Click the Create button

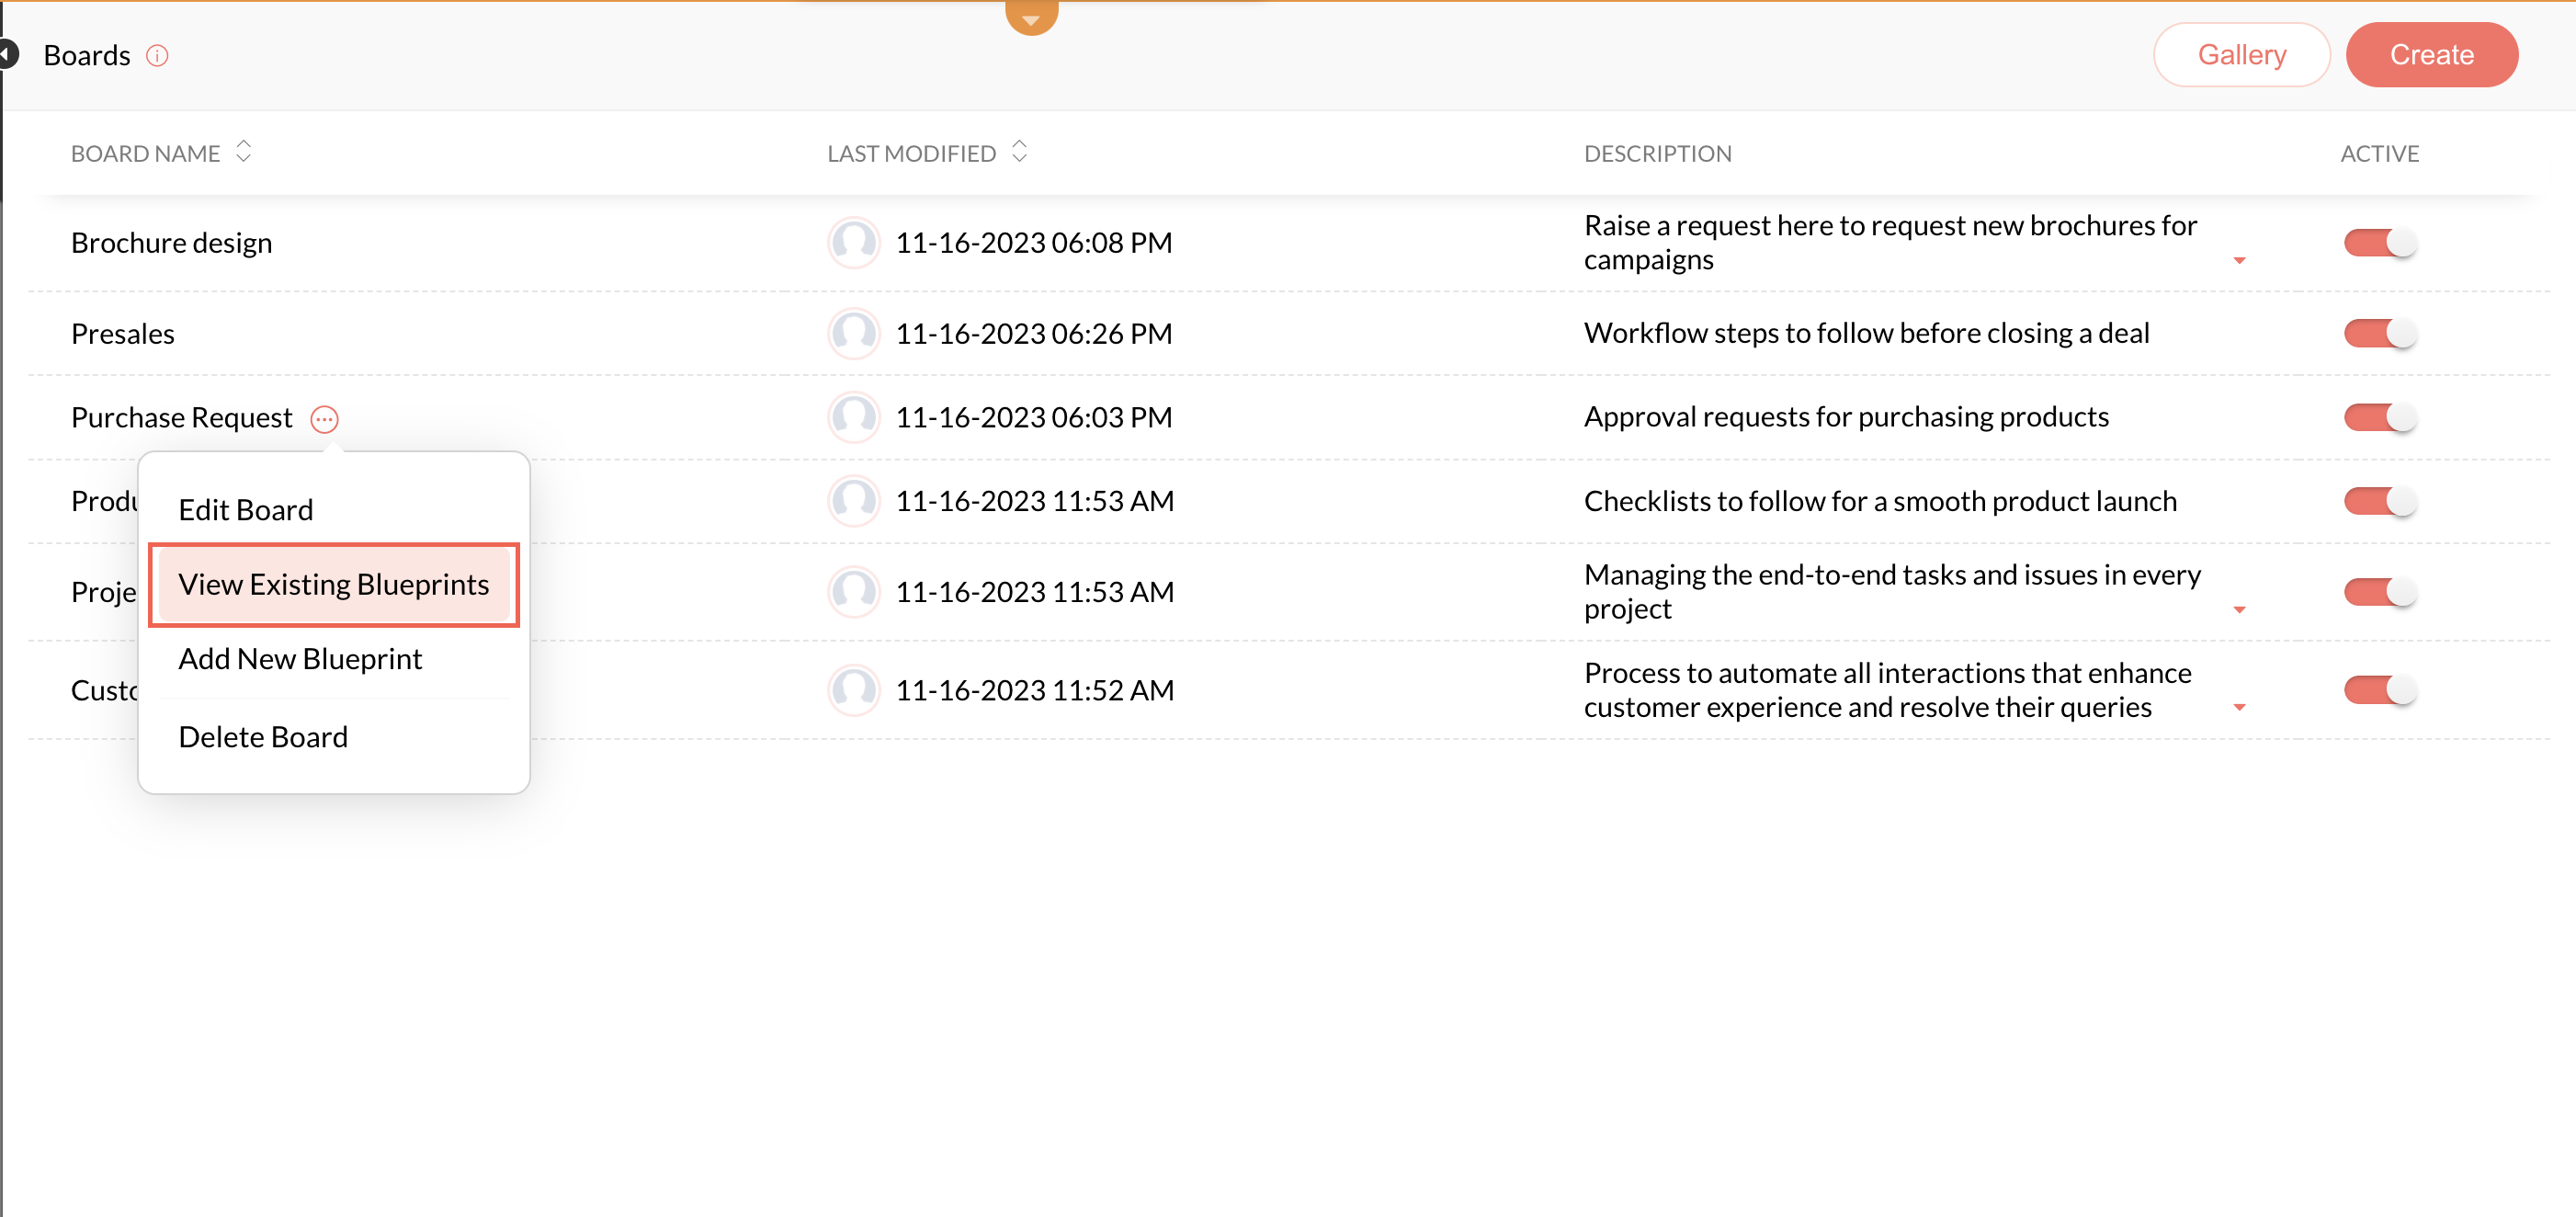coord(2431,55)
